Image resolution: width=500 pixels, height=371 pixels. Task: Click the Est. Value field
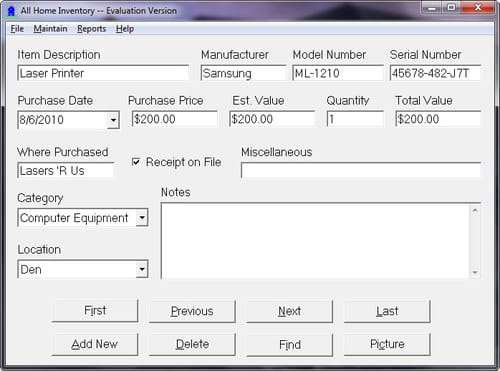pos(272,119)
